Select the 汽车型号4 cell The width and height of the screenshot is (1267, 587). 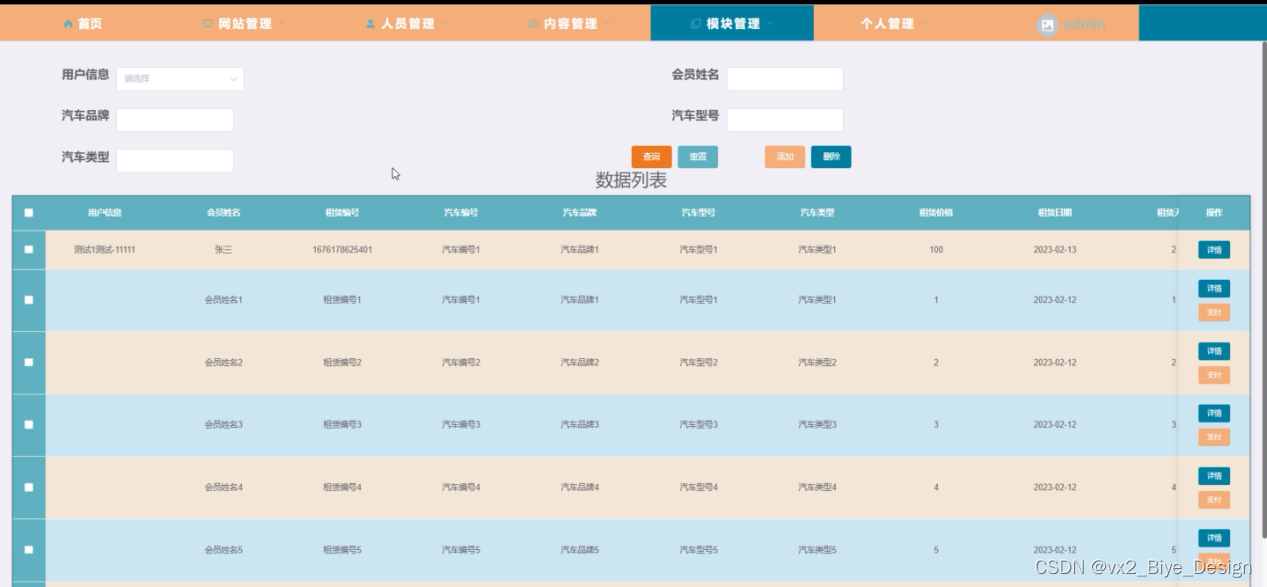pyautogui.click(x=698, y=487)
